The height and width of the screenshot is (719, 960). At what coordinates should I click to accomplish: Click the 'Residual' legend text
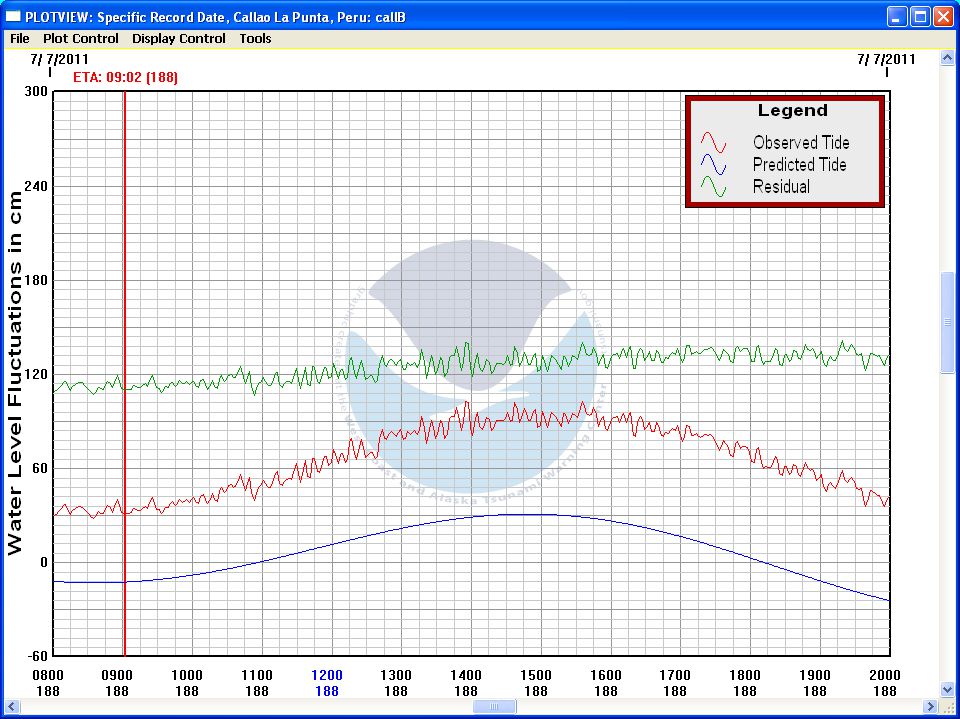point(781,187)
